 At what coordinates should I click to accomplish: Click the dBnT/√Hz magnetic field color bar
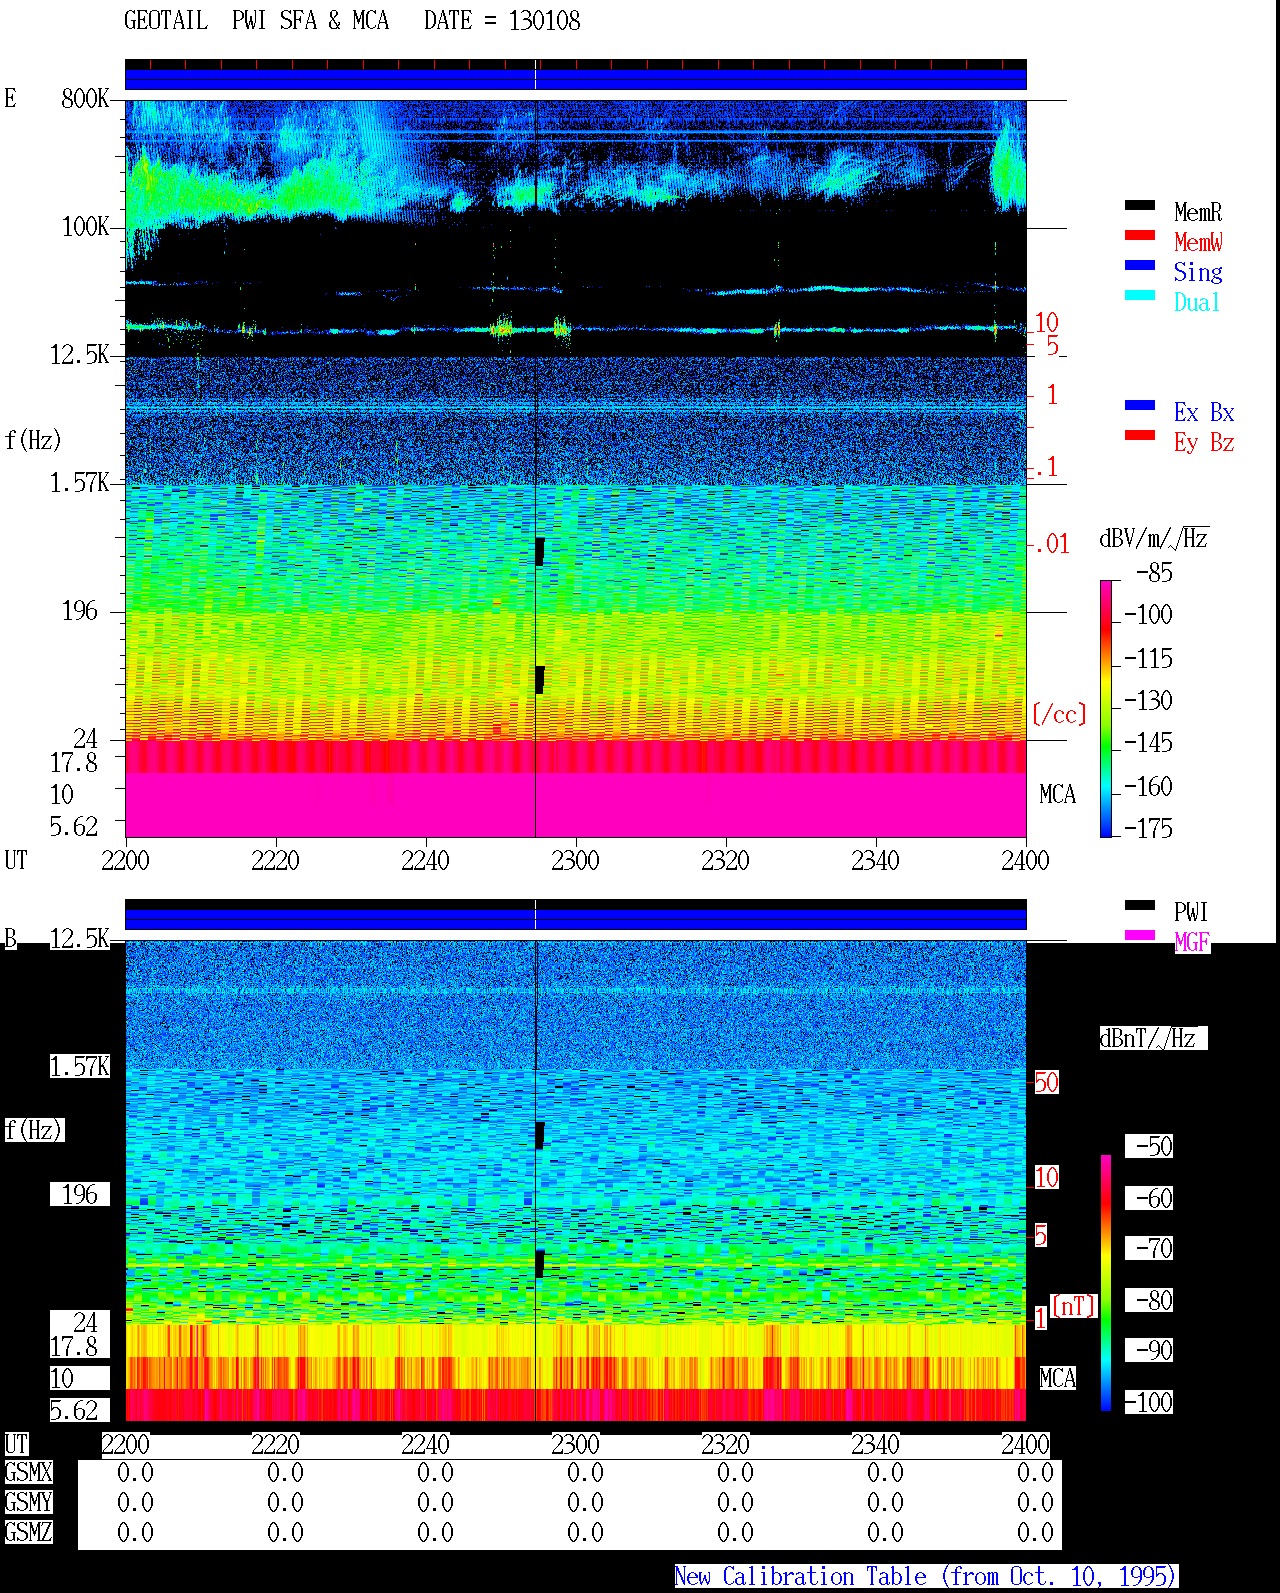click(x=1106, y=1282)
